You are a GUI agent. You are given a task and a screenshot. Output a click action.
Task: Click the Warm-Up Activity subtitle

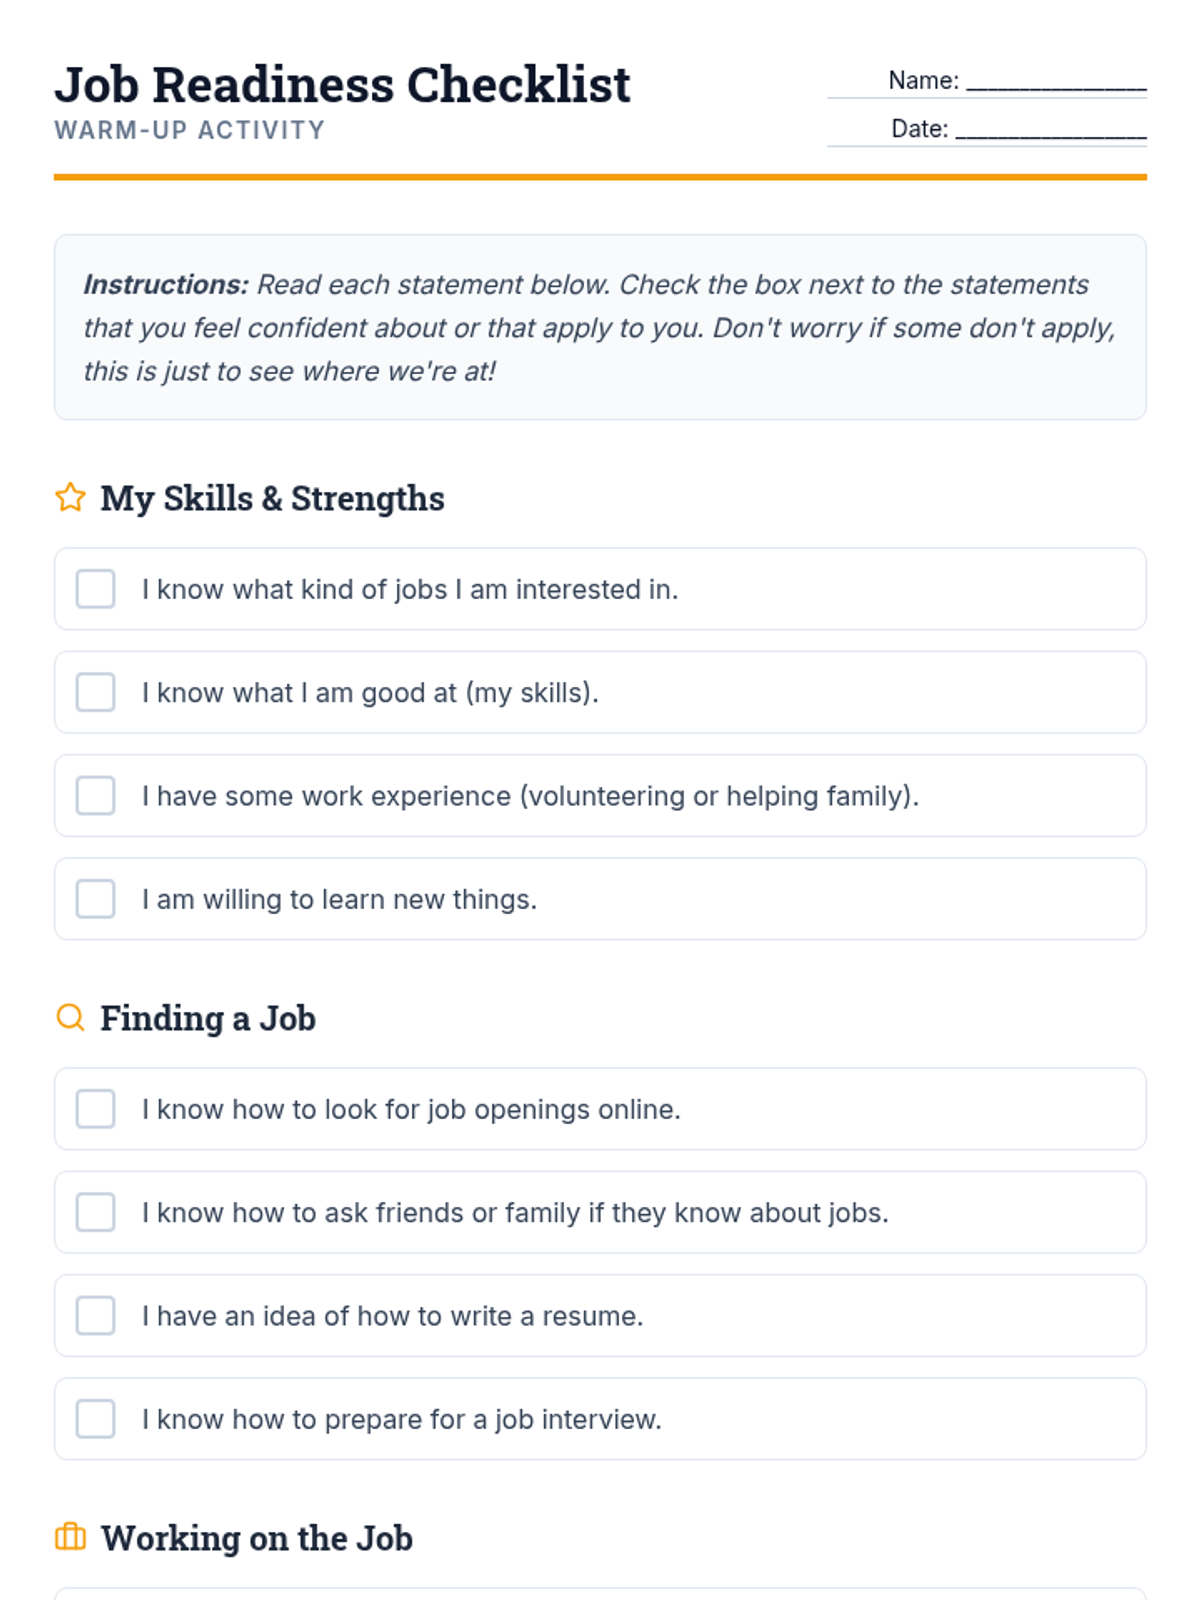[x=190, y=130]
